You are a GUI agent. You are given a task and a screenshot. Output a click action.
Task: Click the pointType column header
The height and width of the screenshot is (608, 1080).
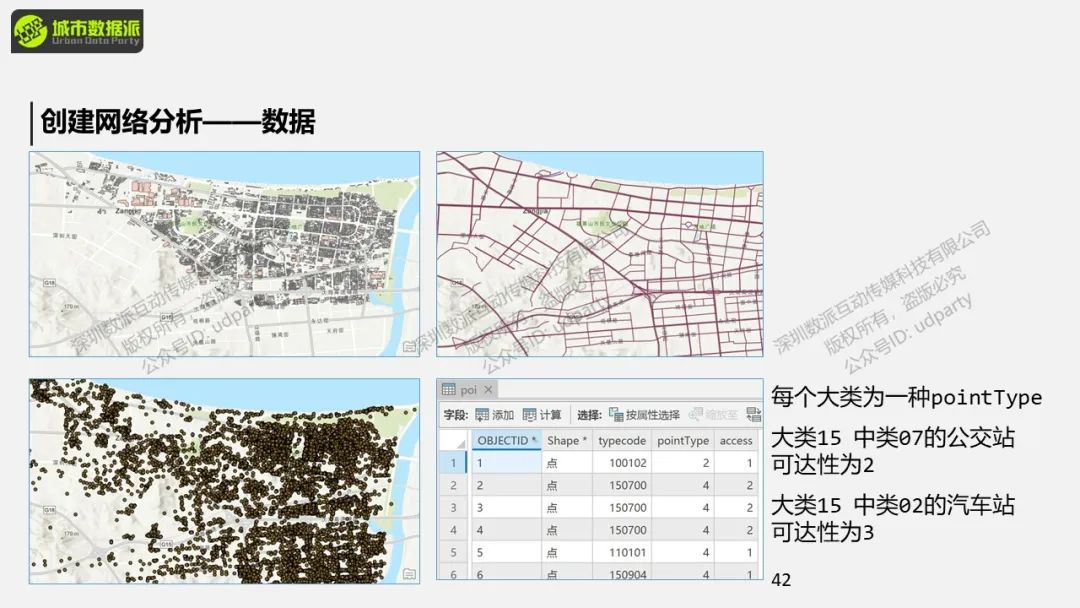pos(683,441)
